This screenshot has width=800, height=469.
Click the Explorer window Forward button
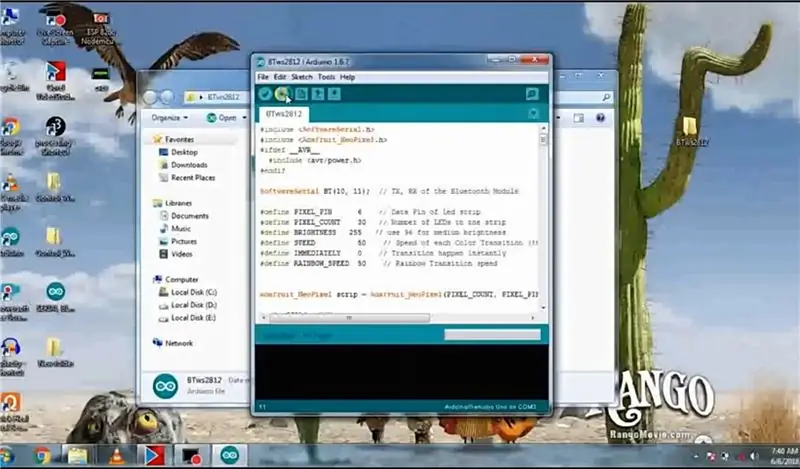(x=166, y=97)
